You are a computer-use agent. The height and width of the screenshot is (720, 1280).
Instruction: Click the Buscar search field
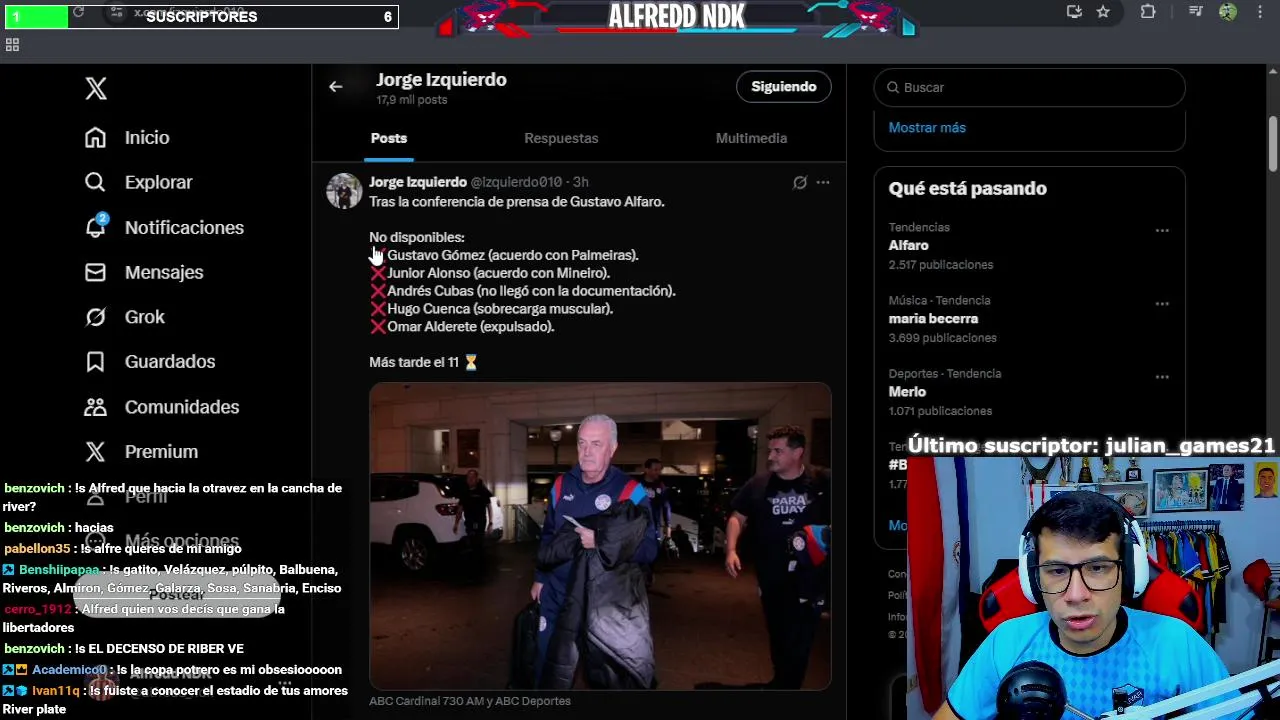(1030, 88)
